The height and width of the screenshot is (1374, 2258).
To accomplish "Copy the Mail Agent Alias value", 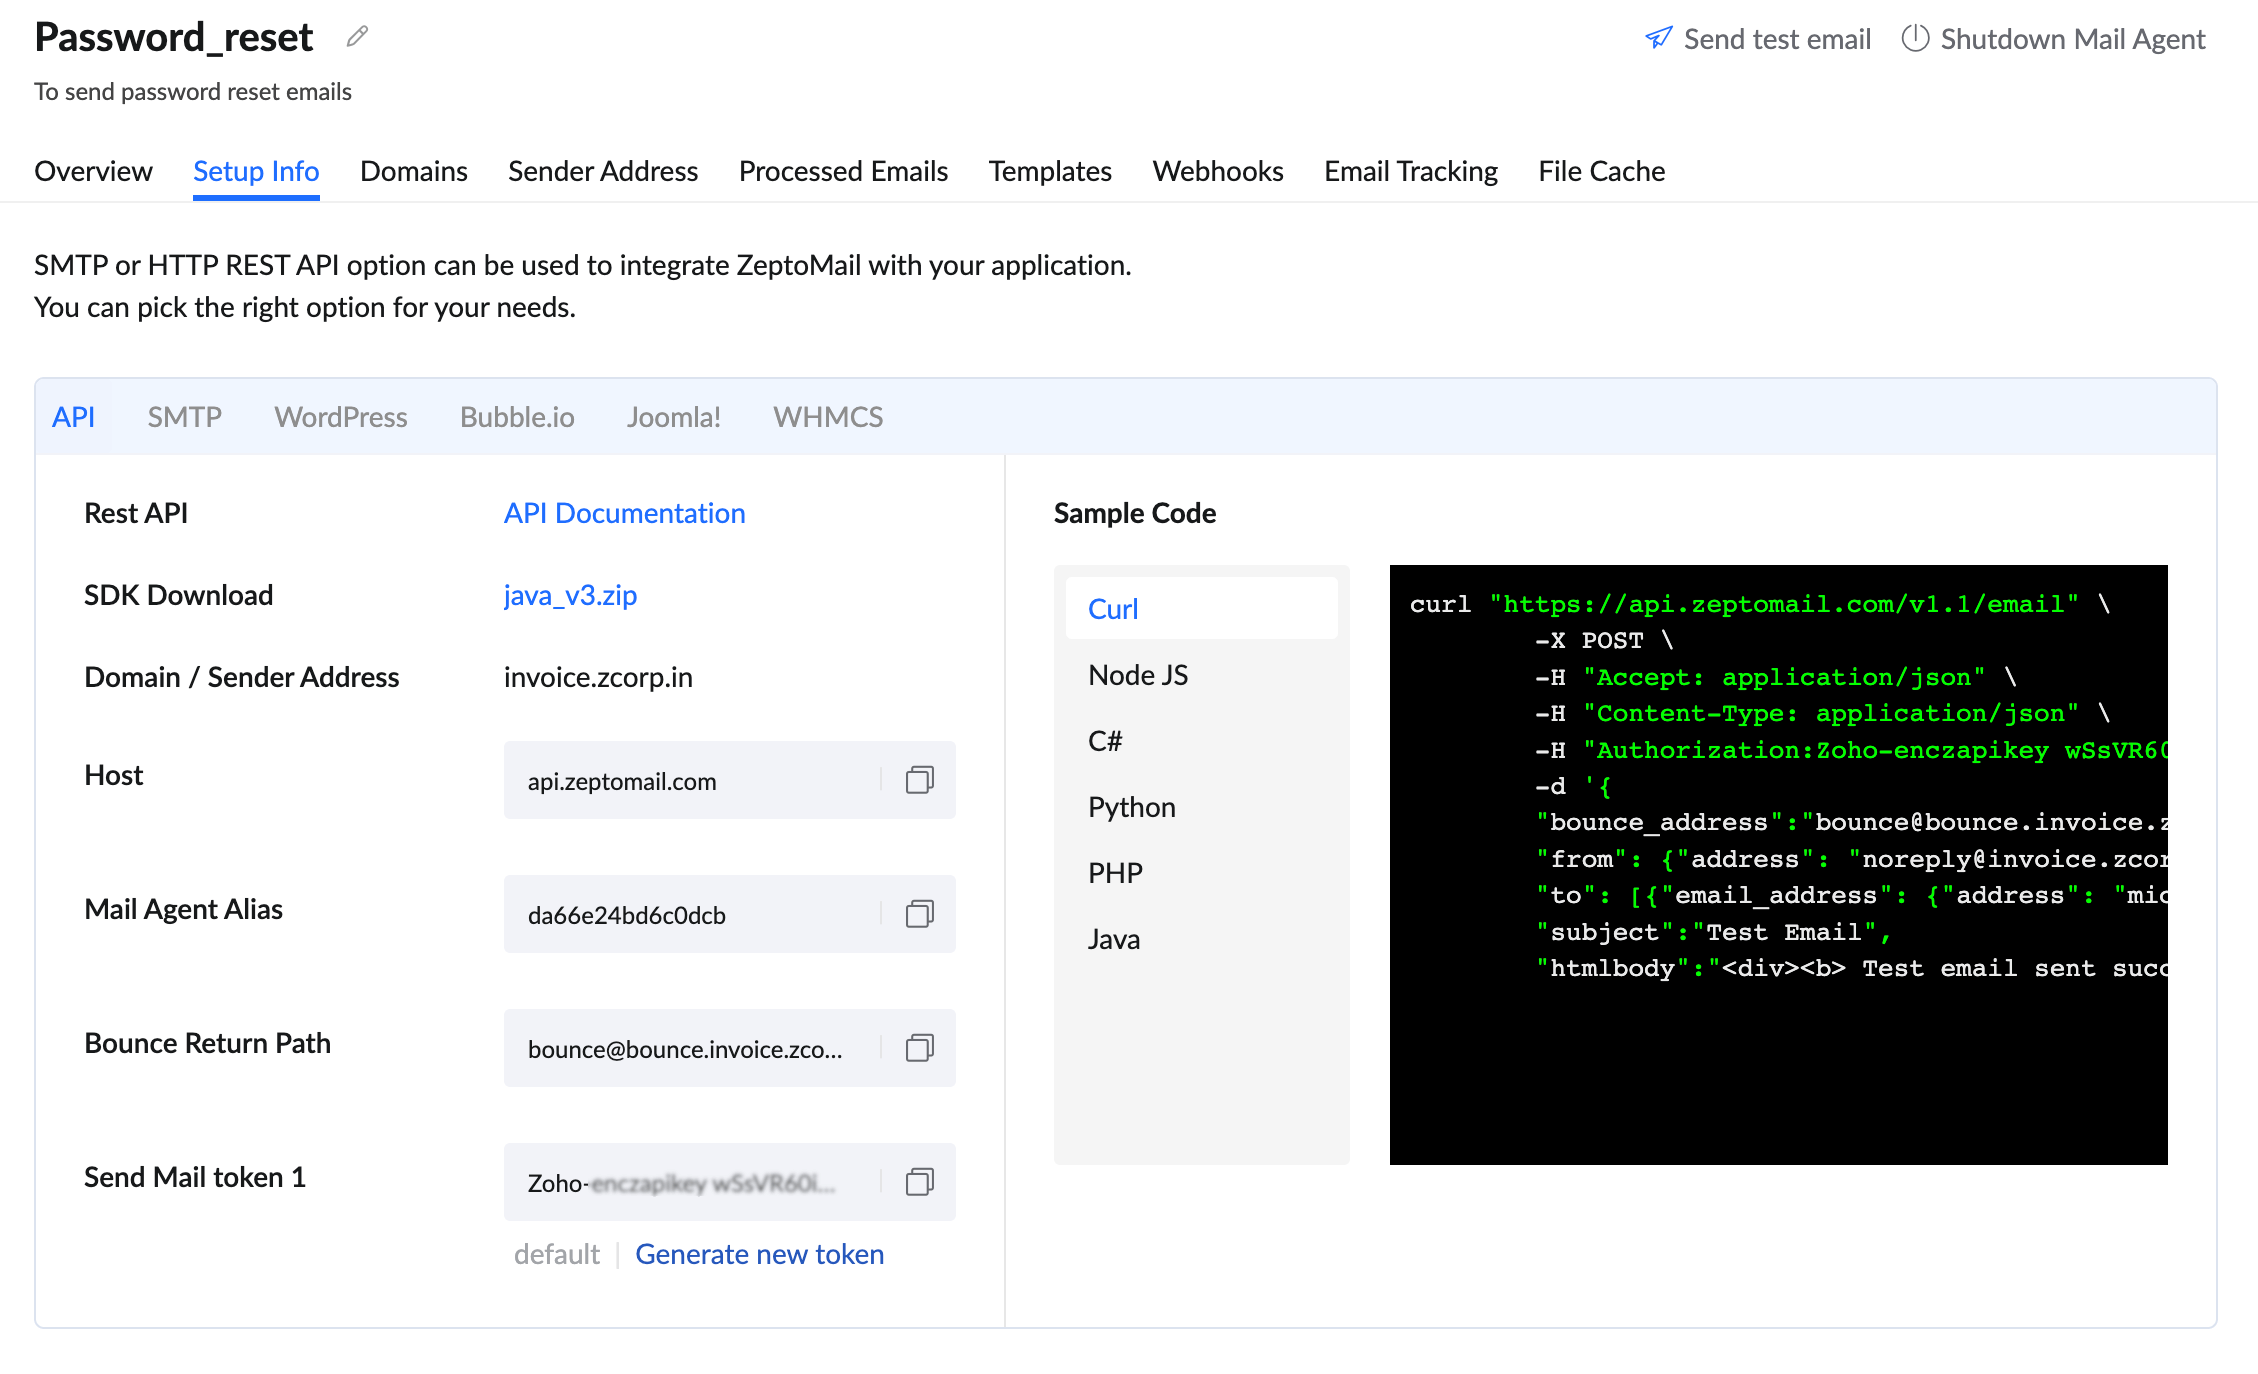I will pyautogui.click(x=919, y=914).
